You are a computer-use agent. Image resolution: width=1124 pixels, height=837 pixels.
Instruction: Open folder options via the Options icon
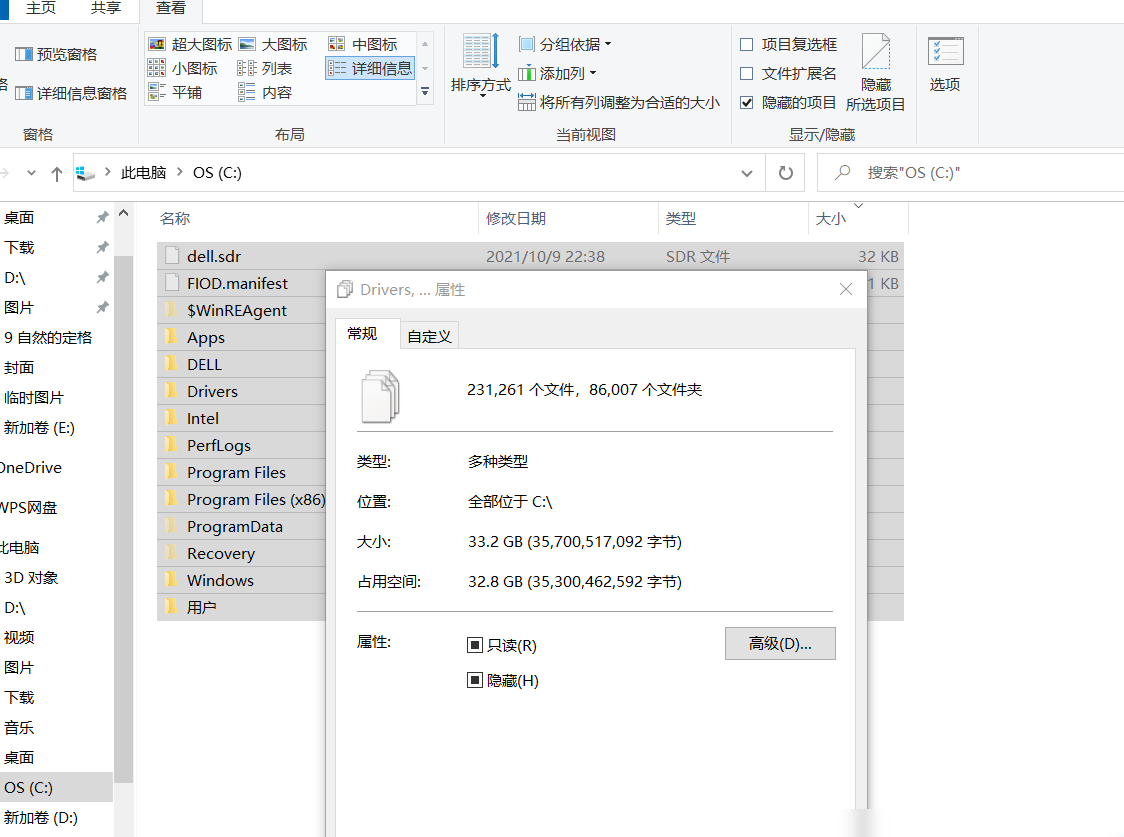pyautogui.click(x=945, y=65)
